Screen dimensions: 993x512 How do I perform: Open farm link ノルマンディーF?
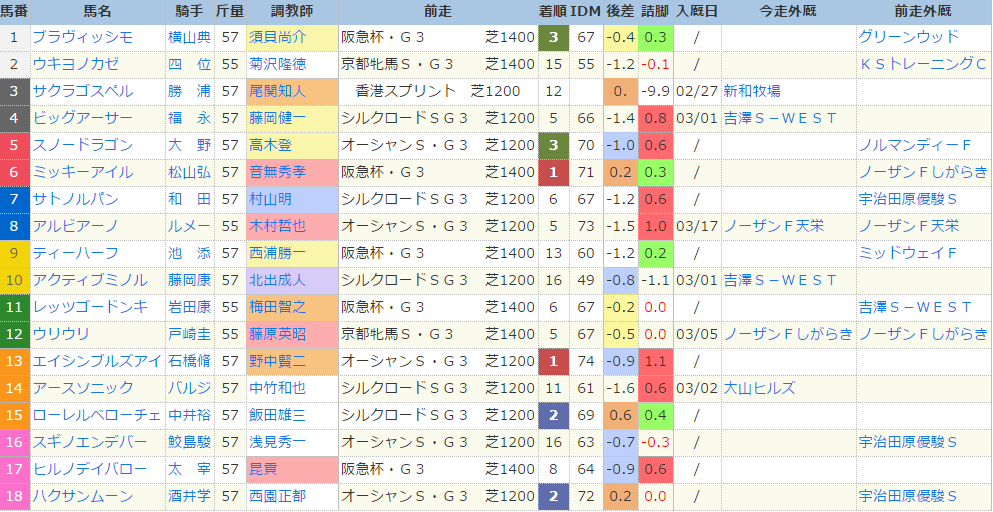tap(915, 146)
